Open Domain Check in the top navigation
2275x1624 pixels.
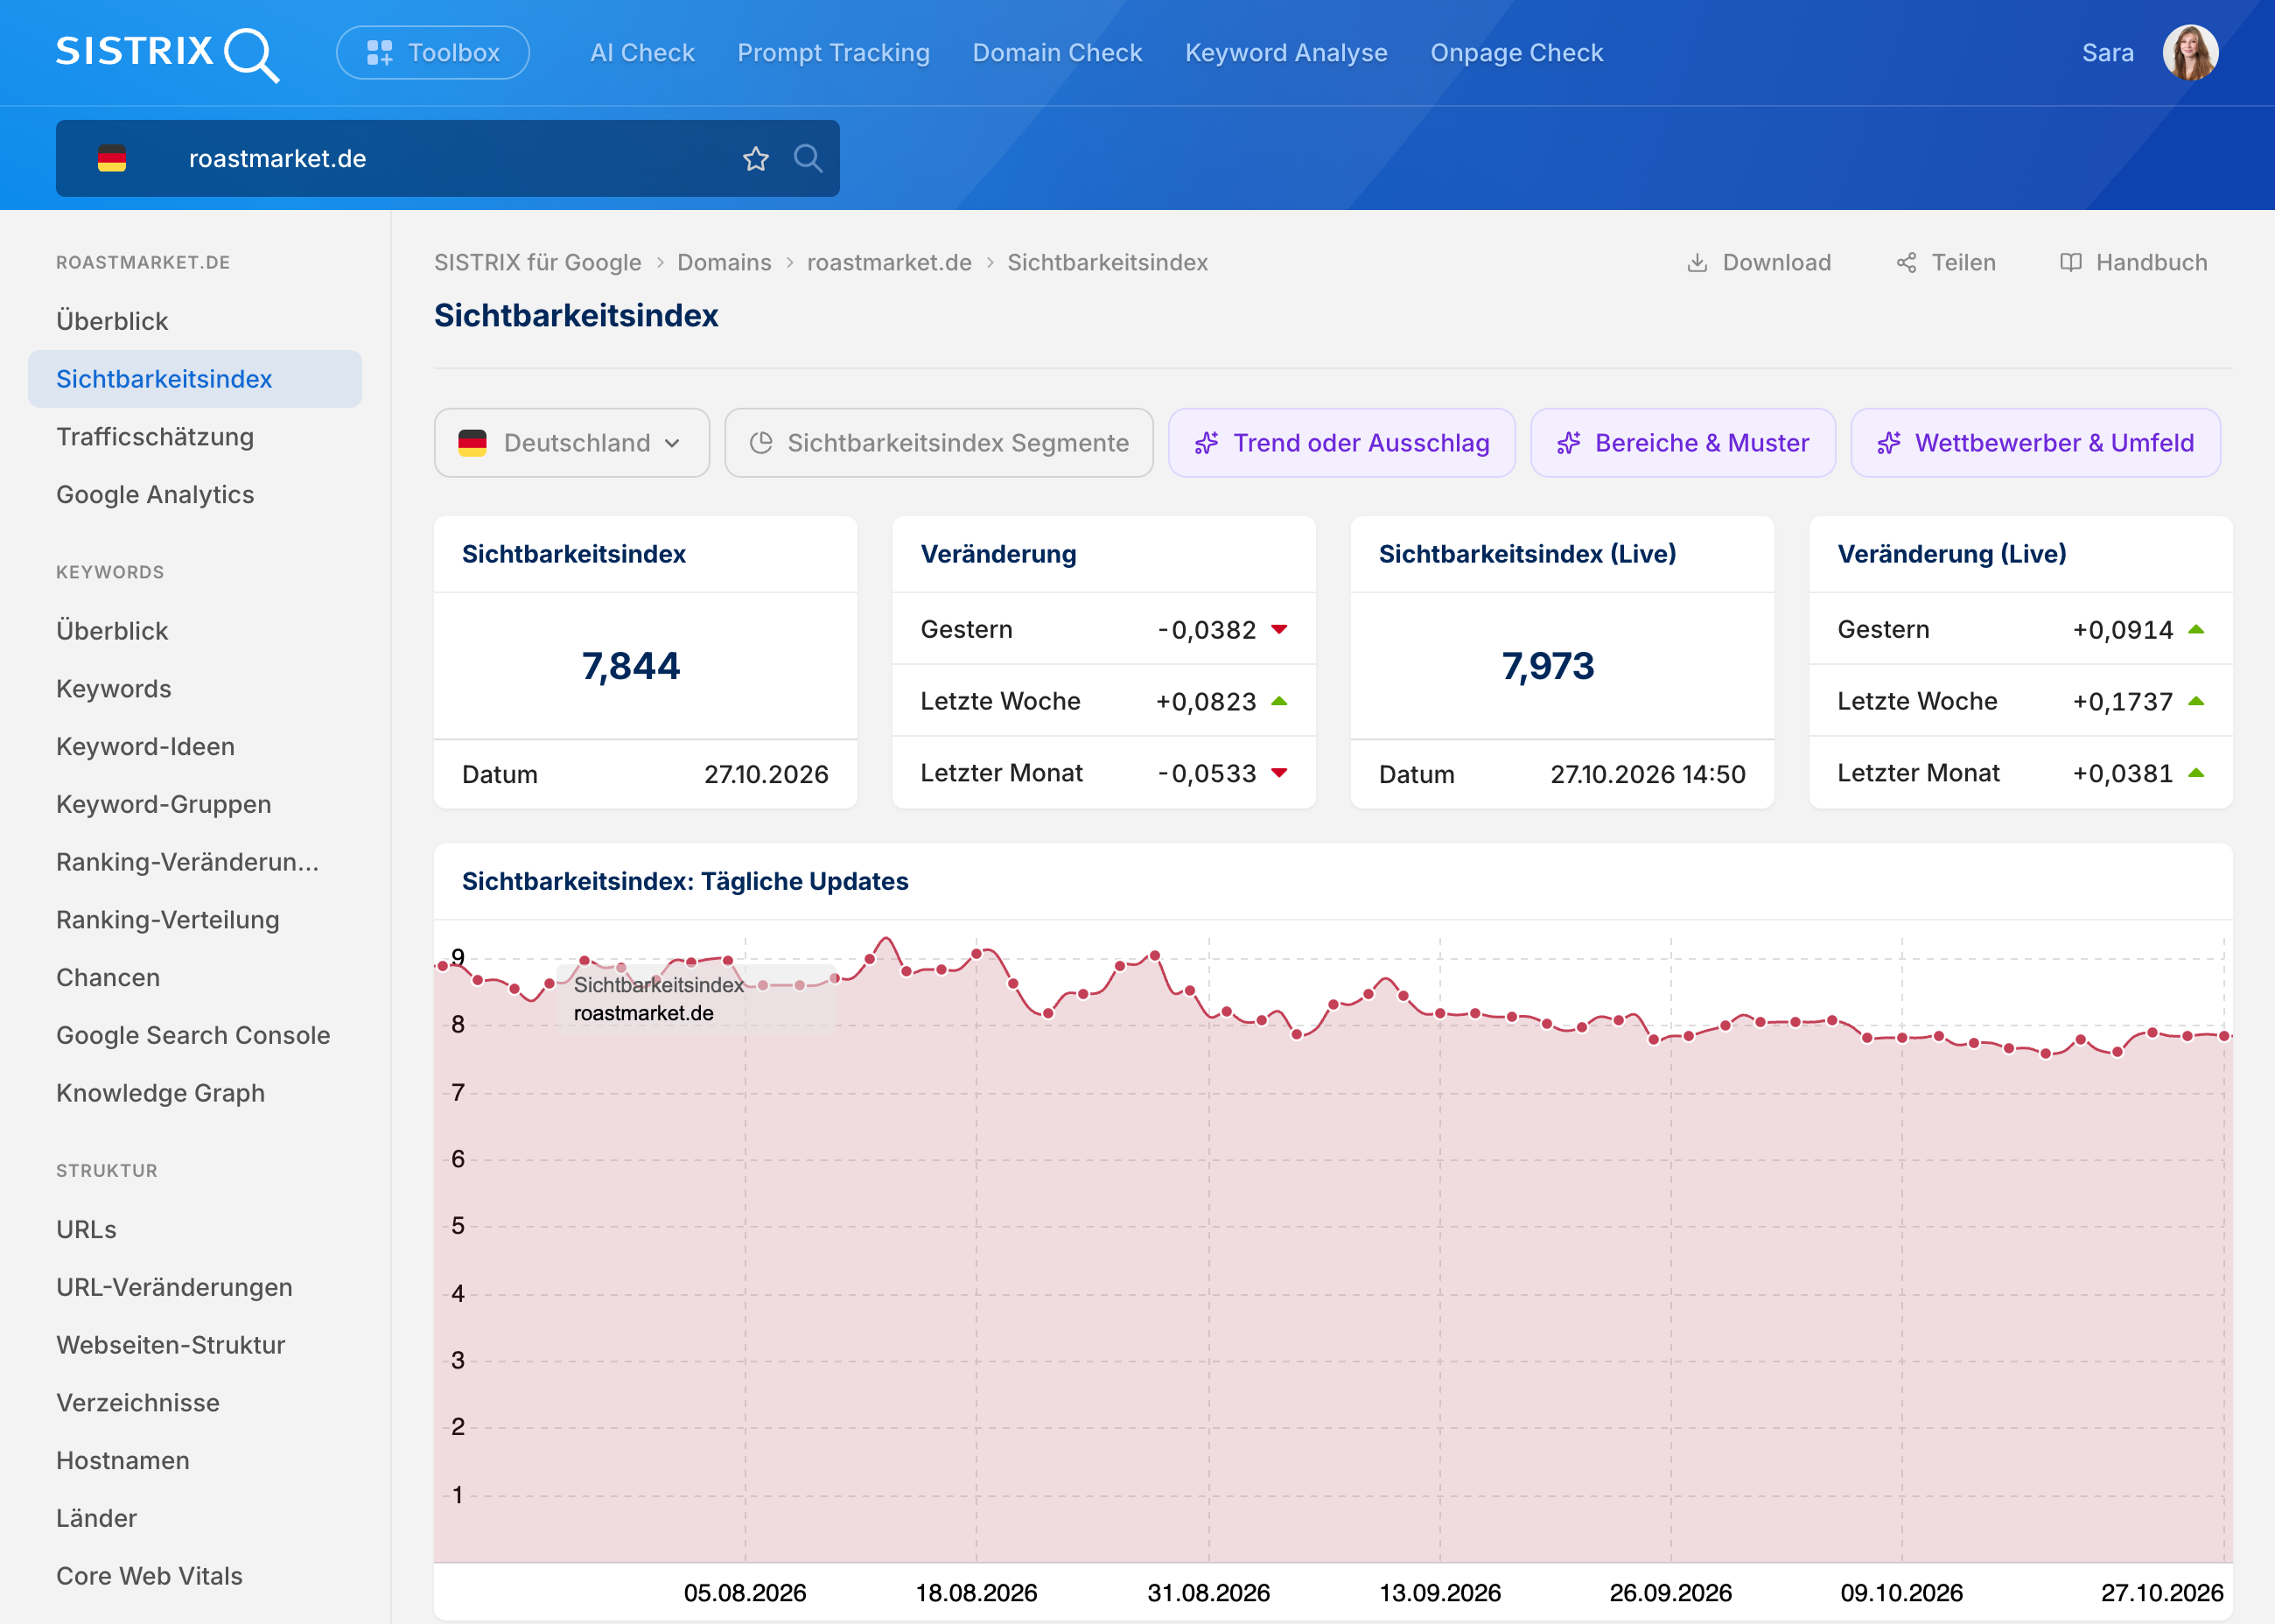[1057, 53]
